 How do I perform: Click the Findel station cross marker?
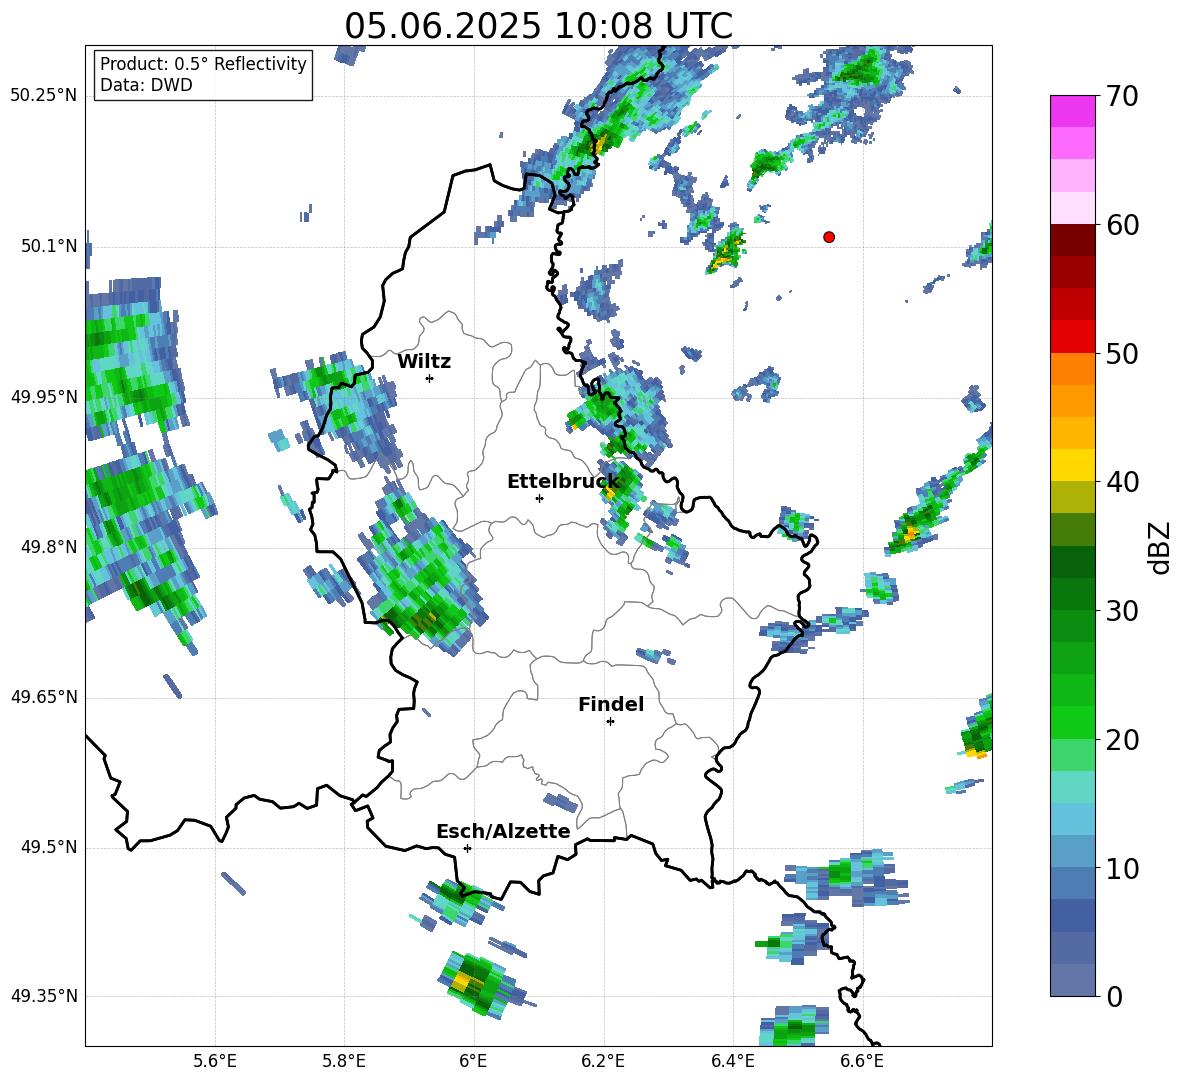tap(610, 722)
